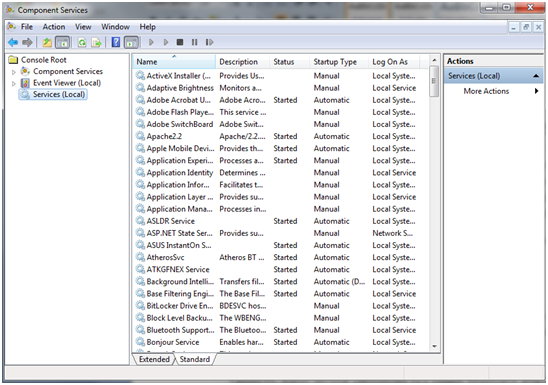
Task: Click the Restart Service toolbar icon
Action: [209, 42]
